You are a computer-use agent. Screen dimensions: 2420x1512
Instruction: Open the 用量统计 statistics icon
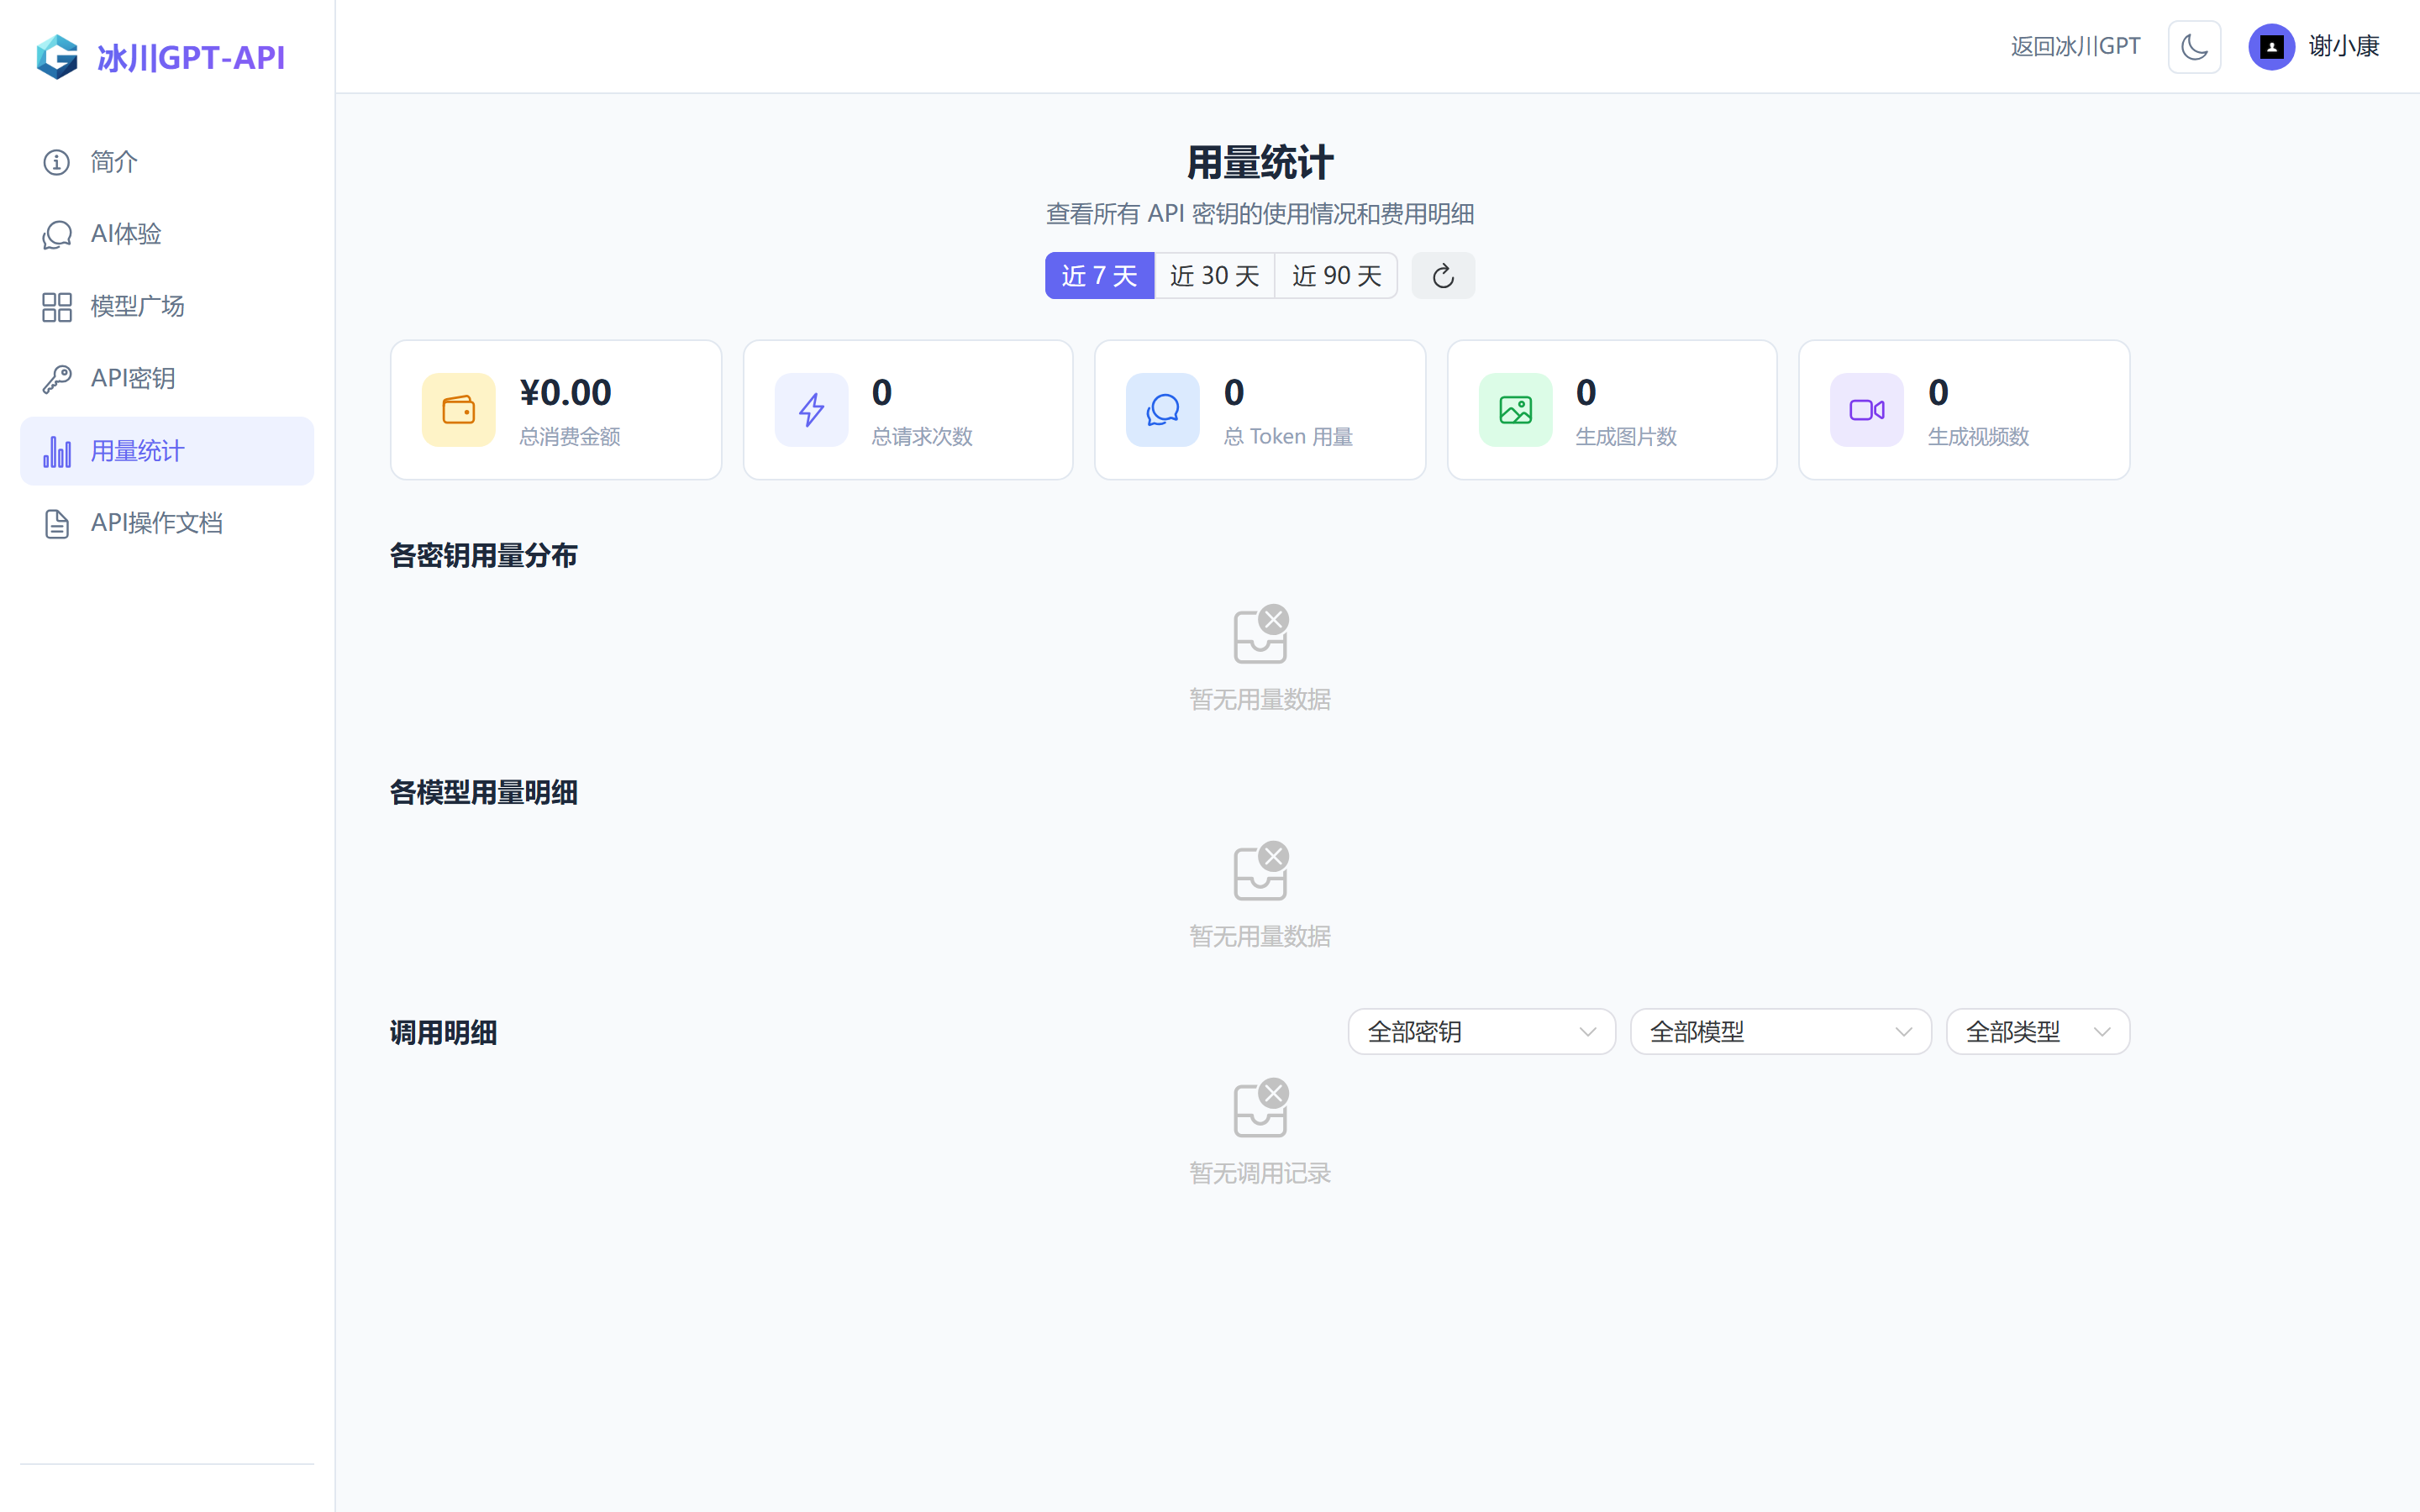tap(56, 450)
